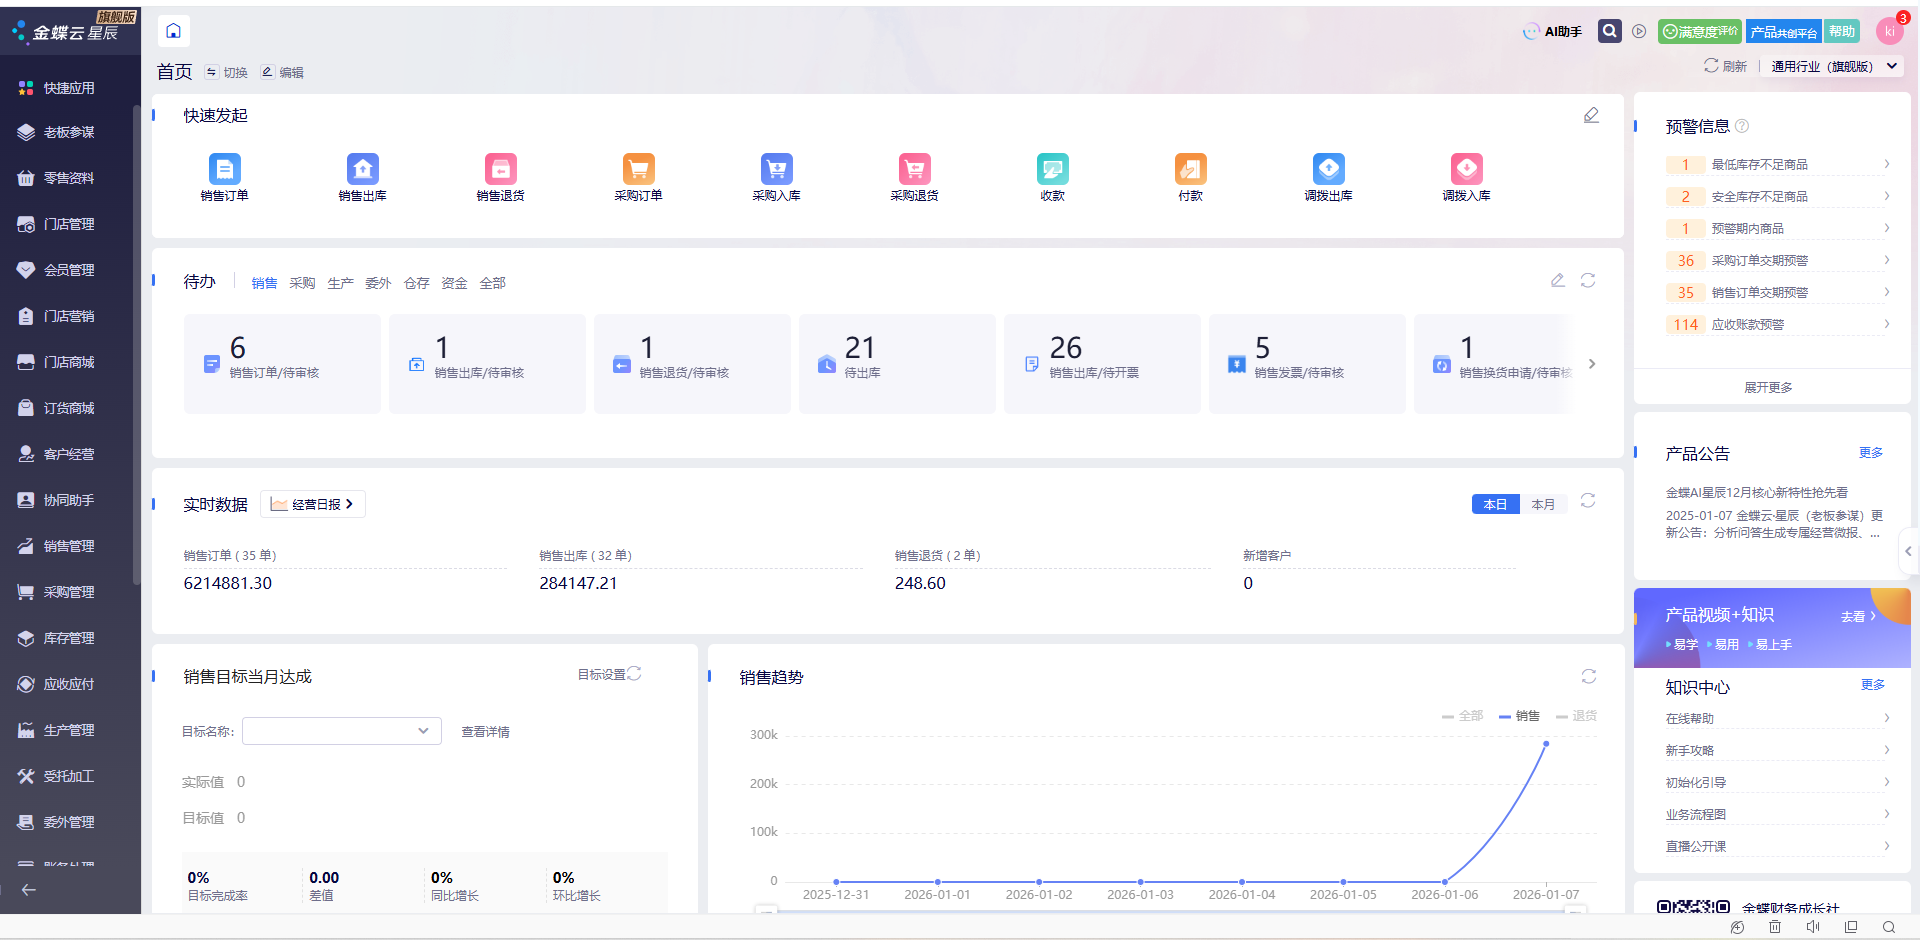The width and height of the screenshot is (1920, 940).
Task: Open the 目标名称 dropdown
Action: 342,731
